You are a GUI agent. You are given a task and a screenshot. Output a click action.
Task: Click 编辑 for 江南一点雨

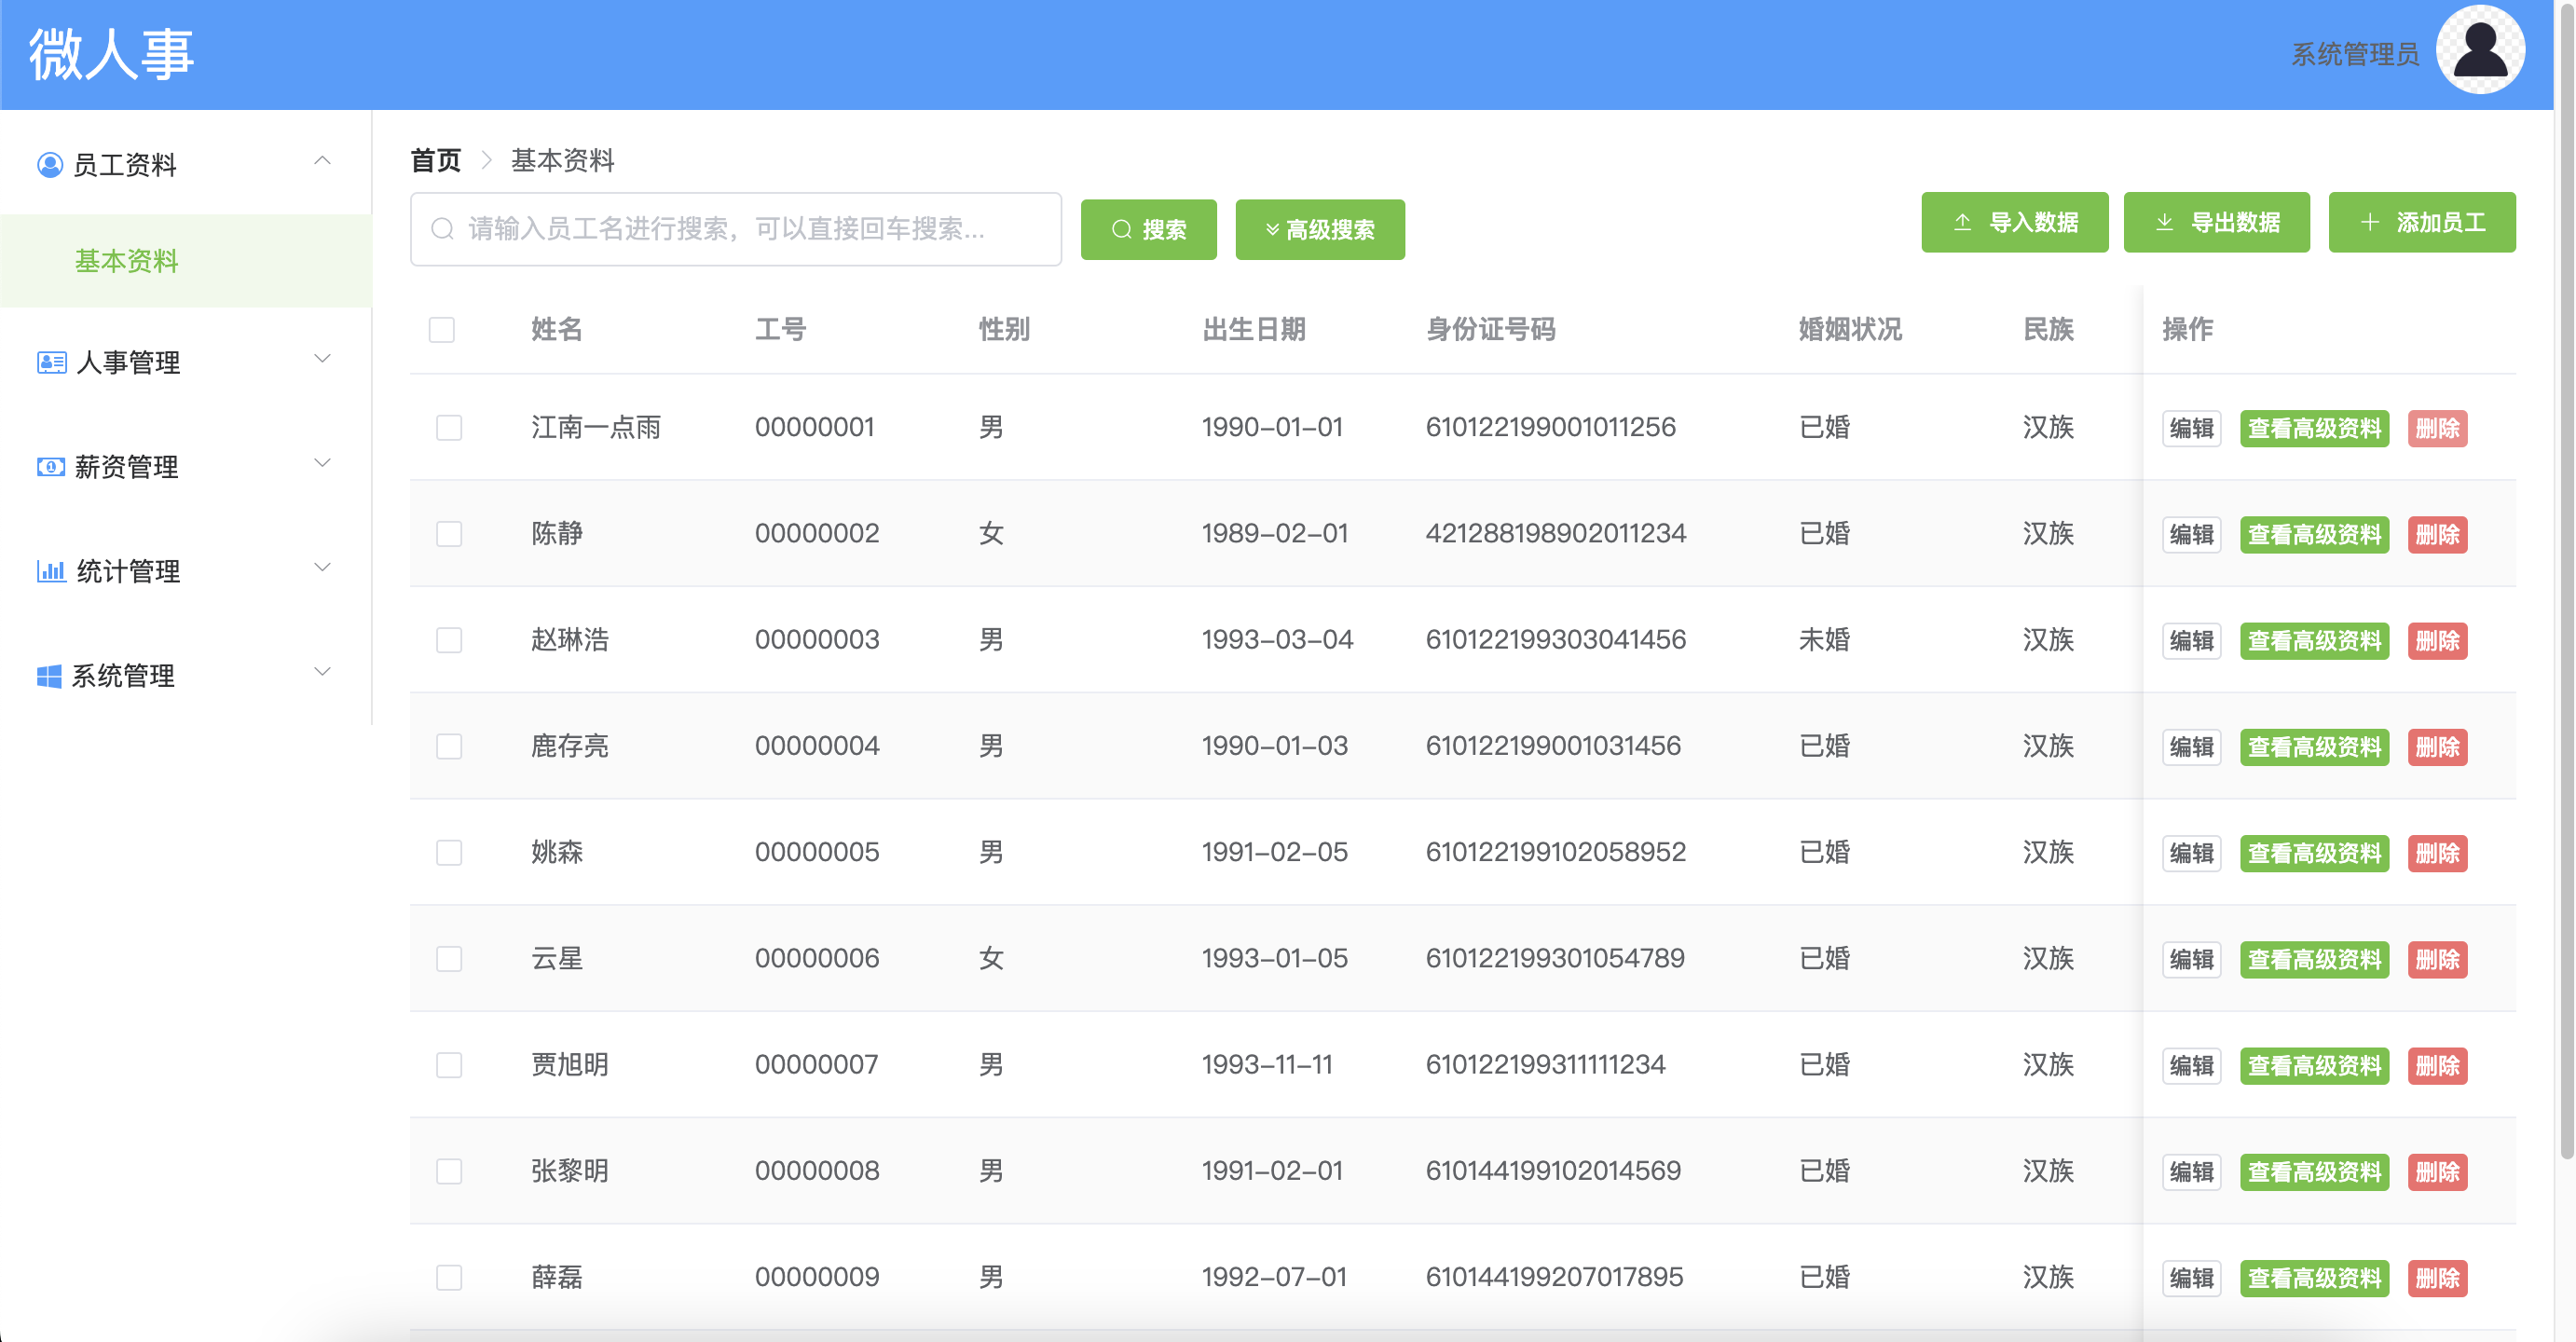coord(2191,428)
